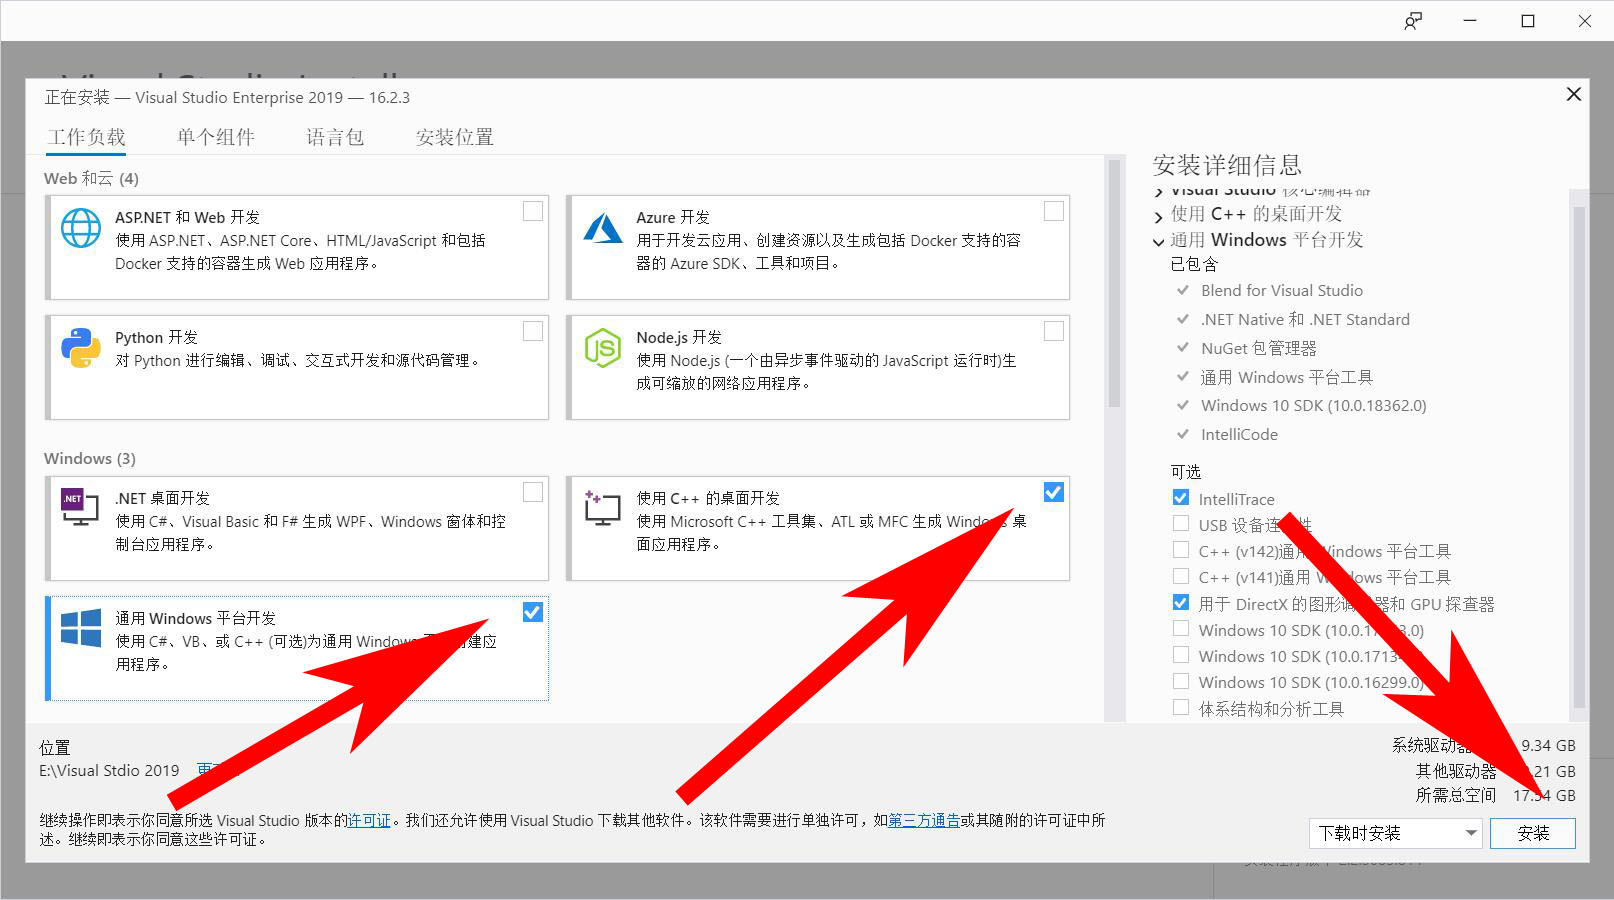Image resolution: width=1614 pixels, height=900 pixels.
Task: Expand 使用 C++ 的桌面开发 details
Action: tap(1159, 215)
